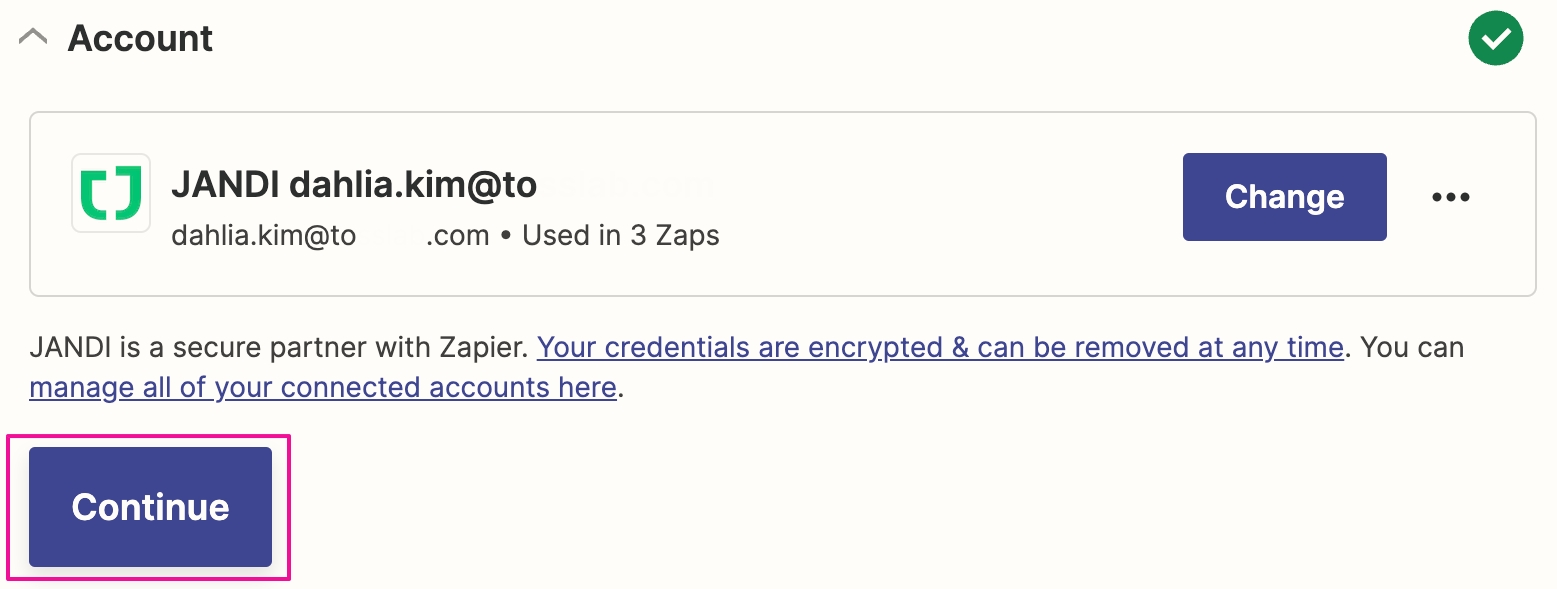
Task: Click the dahlia.kim@to email subtext
Action: coord(263,236)
